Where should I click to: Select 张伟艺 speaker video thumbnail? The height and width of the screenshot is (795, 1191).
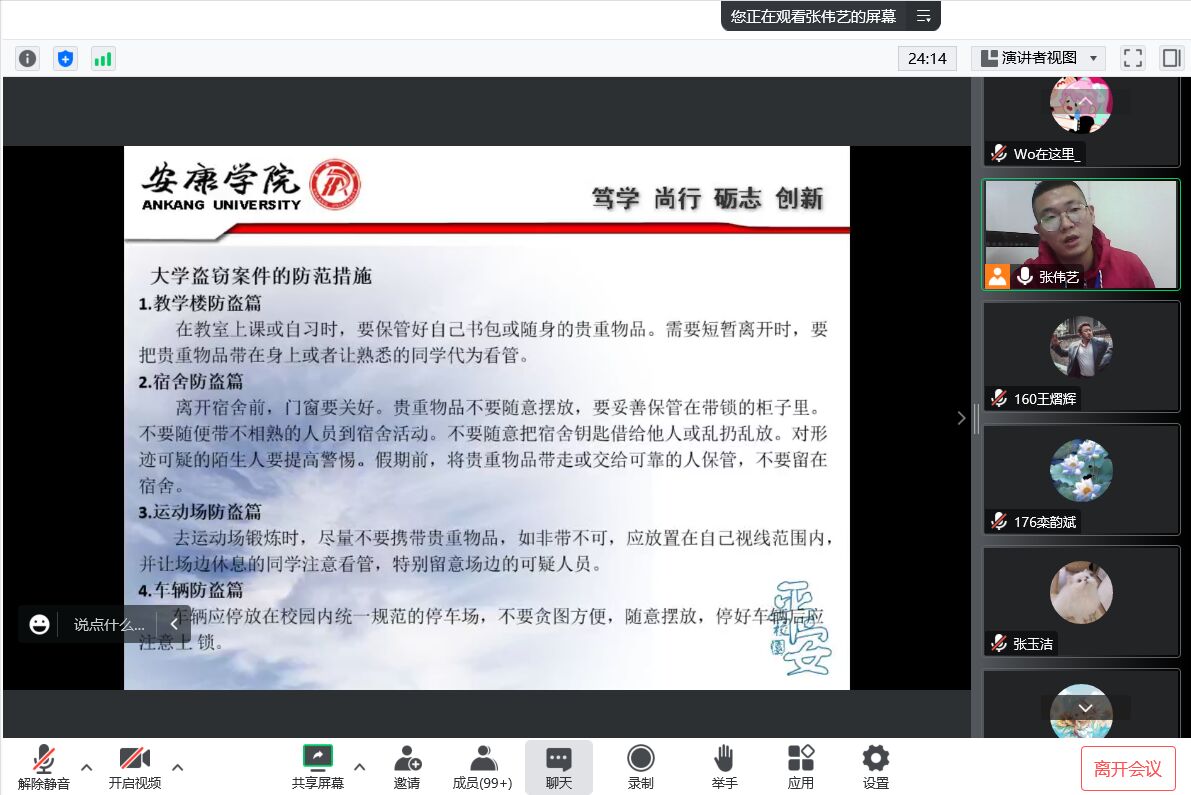[1081, 235]
